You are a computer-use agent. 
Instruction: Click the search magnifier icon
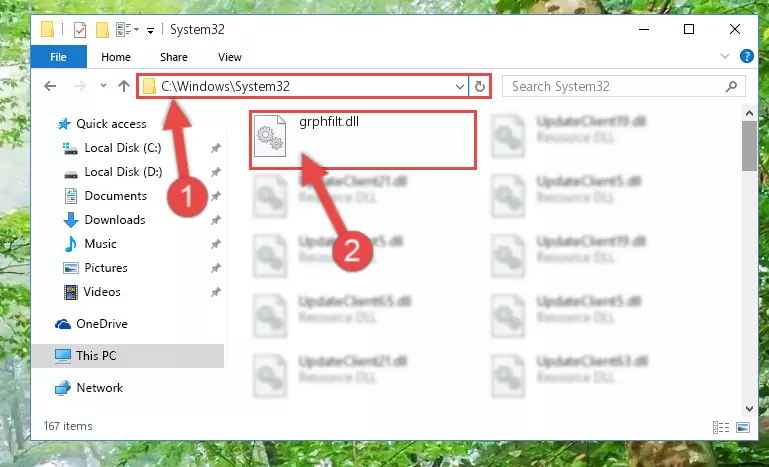[x=731, y=86]
